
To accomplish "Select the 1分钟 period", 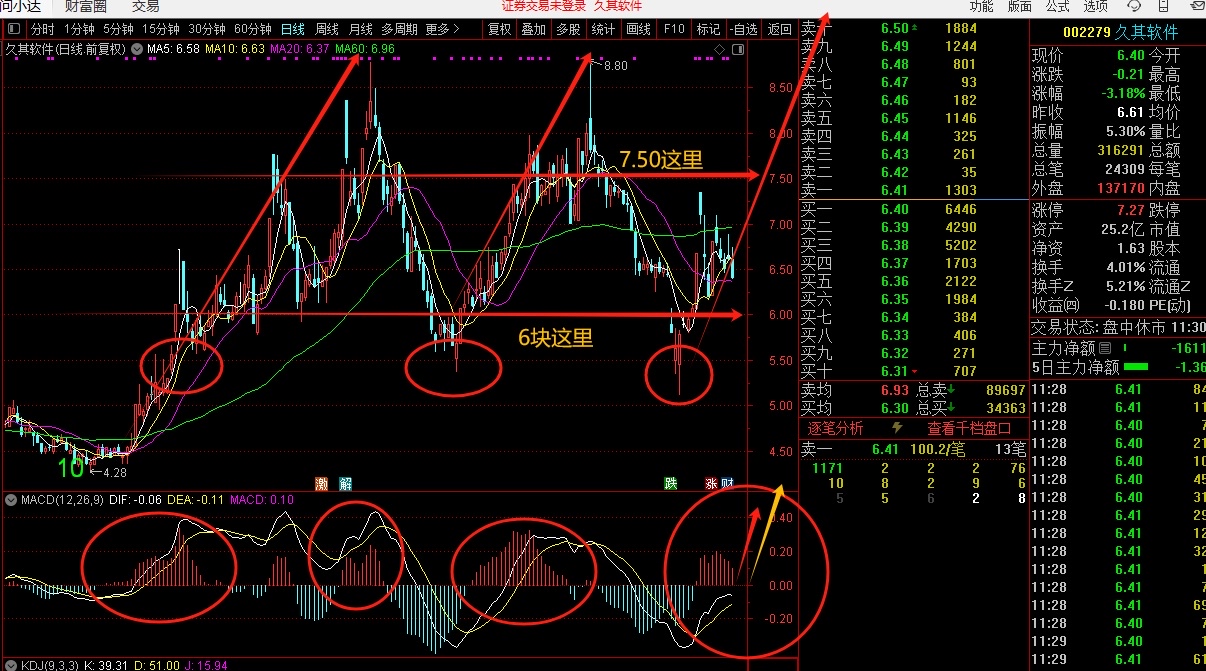I will [x=79, y=29].
